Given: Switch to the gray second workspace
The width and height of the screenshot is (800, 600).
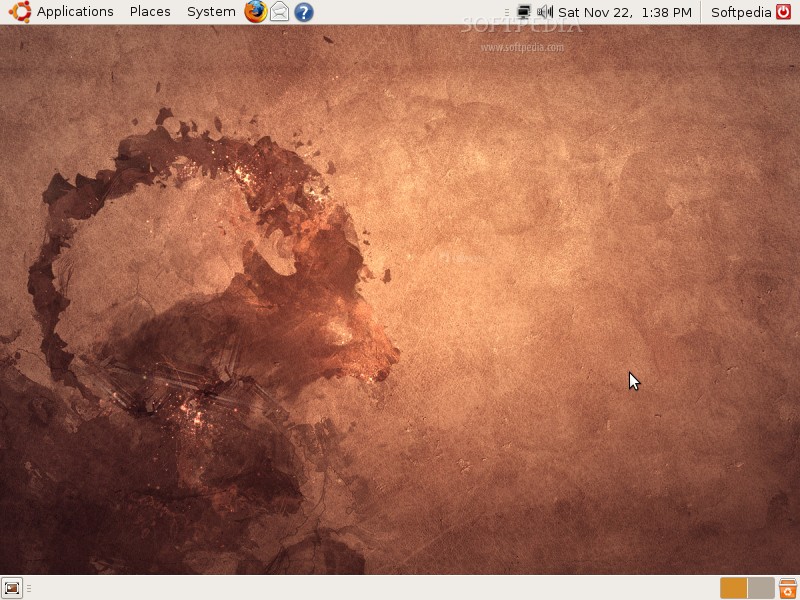Looking at the screenshot, I should tap(760, 587).
